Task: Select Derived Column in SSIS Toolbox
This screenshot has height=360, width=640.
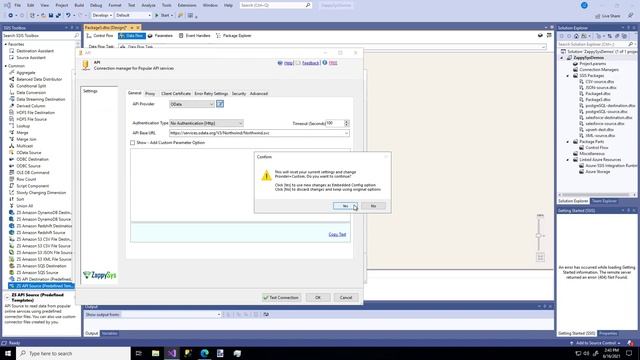Action: click(30, 106)
